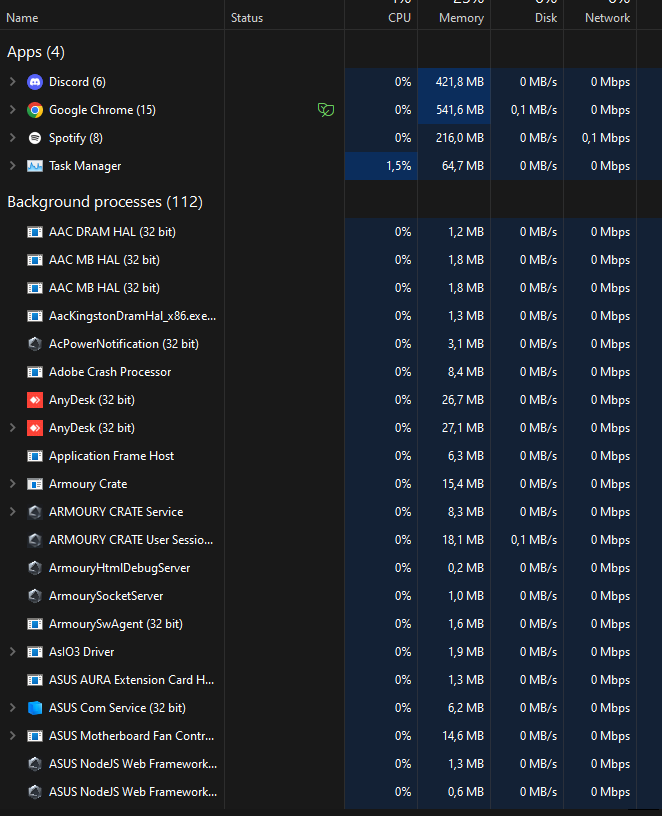Image resolution: width=662 pixels, height=816 pixels.
Task: Click the Adobe Crash Processor icon
Action: [35, 372]
